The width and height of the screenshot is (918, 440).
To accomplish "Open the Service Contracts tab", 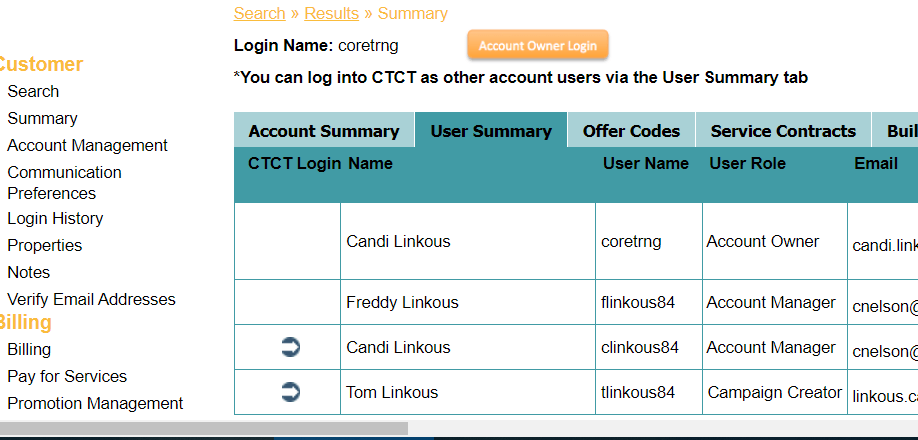I will tap(783, 130).
